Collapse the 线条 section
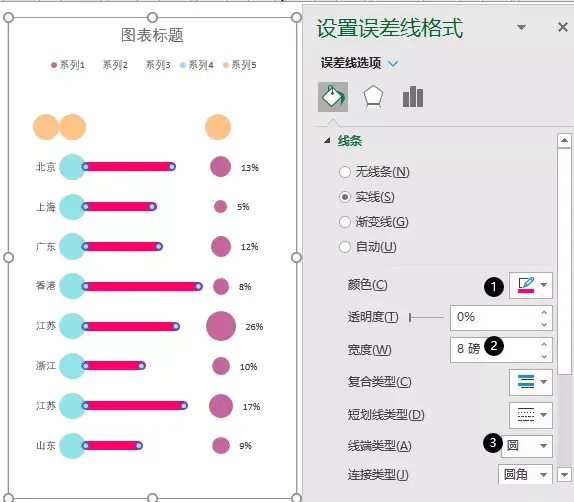The width and height of the screenshot is (574, 502). tap(327, 140)
